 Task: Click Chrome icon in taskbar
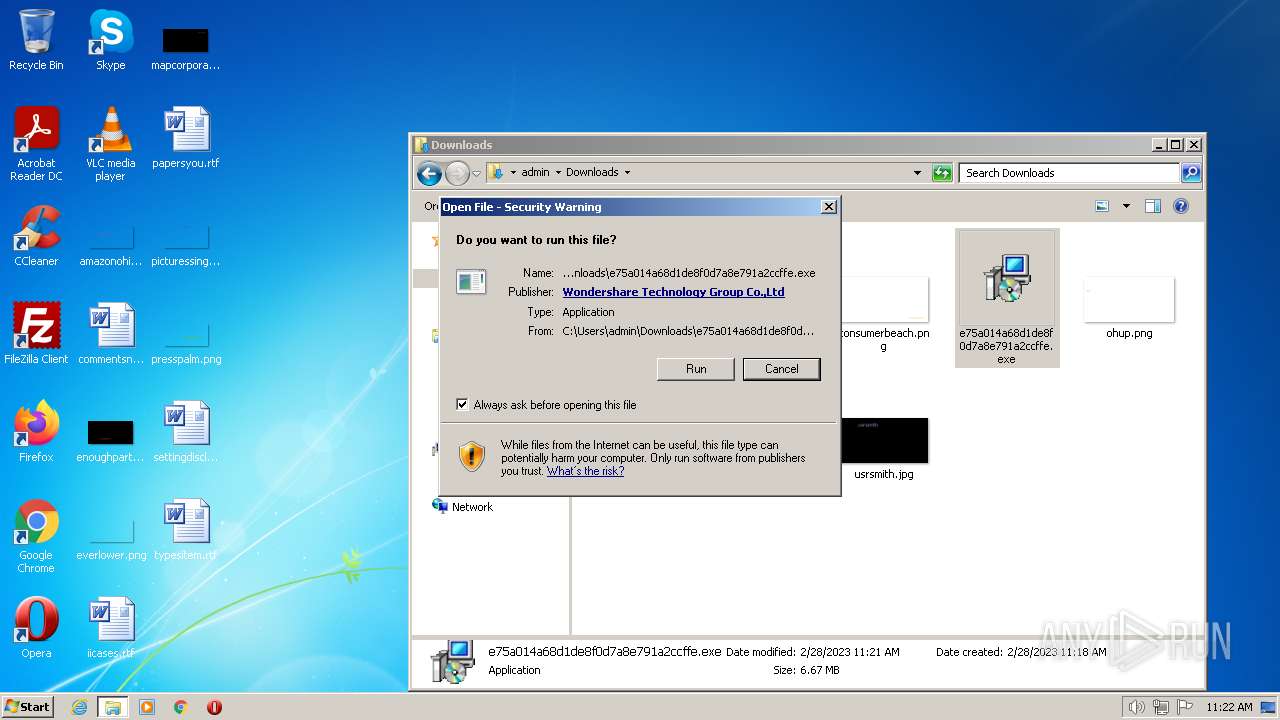coord(181,707)
